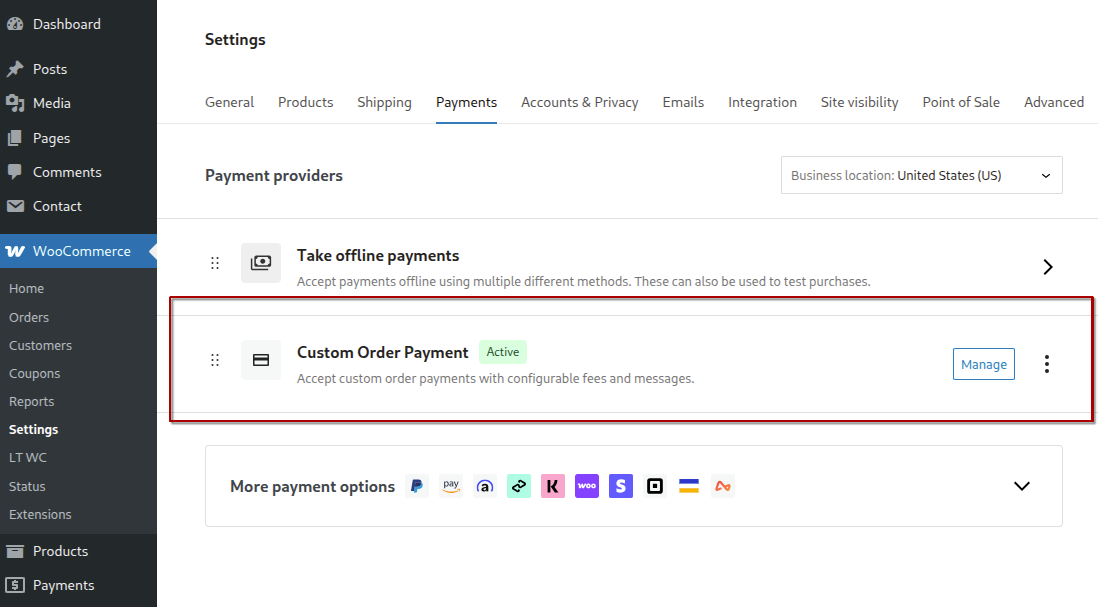Open Take offline payments settings
1098x607 pixels.
(x=1048, y=267)
